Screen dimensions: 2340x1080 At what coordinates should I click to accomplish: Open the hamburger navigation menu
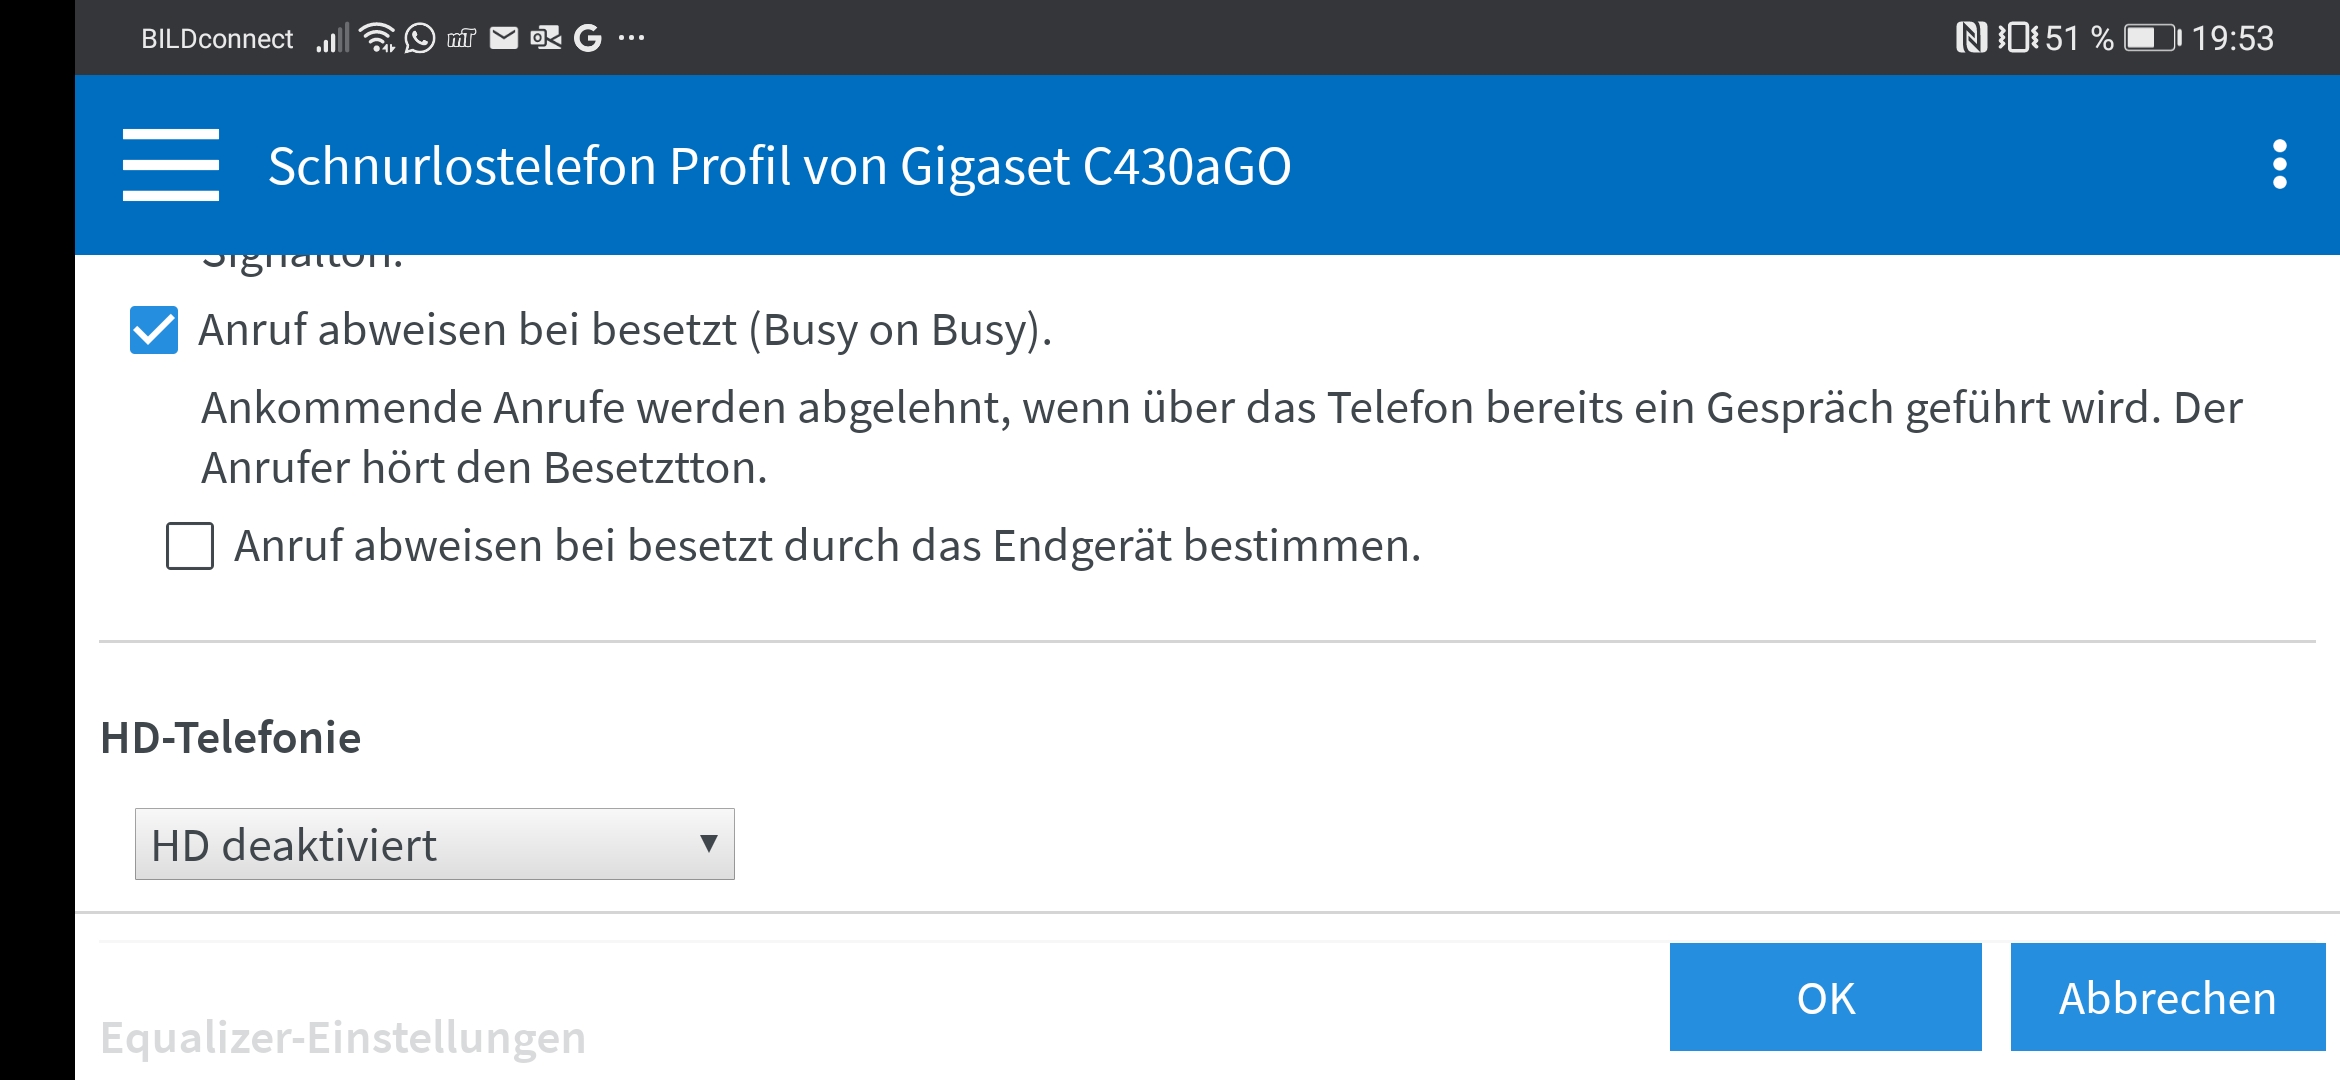(170, 165)
